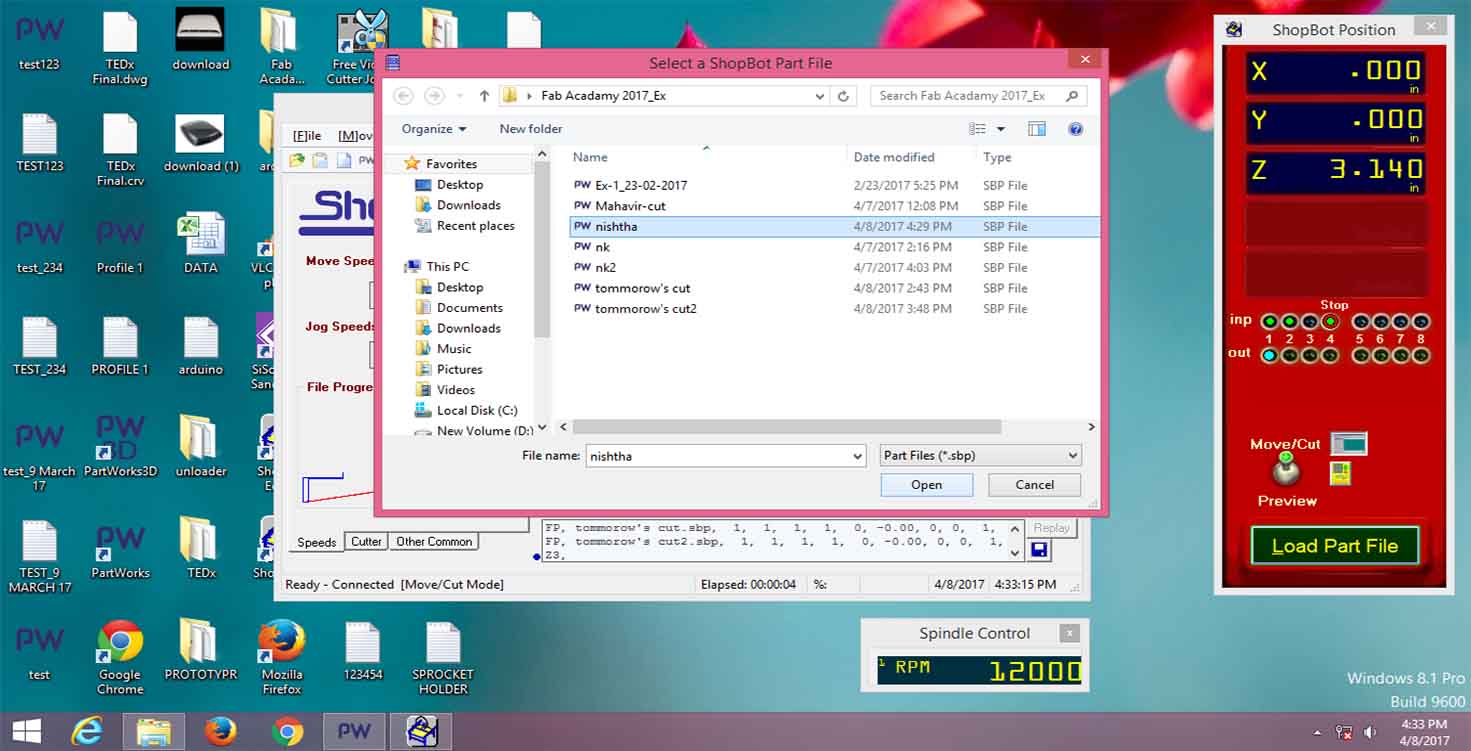
Task: Open the [F]ile menu in ShopBot window
Action: (x=307, y=136)
